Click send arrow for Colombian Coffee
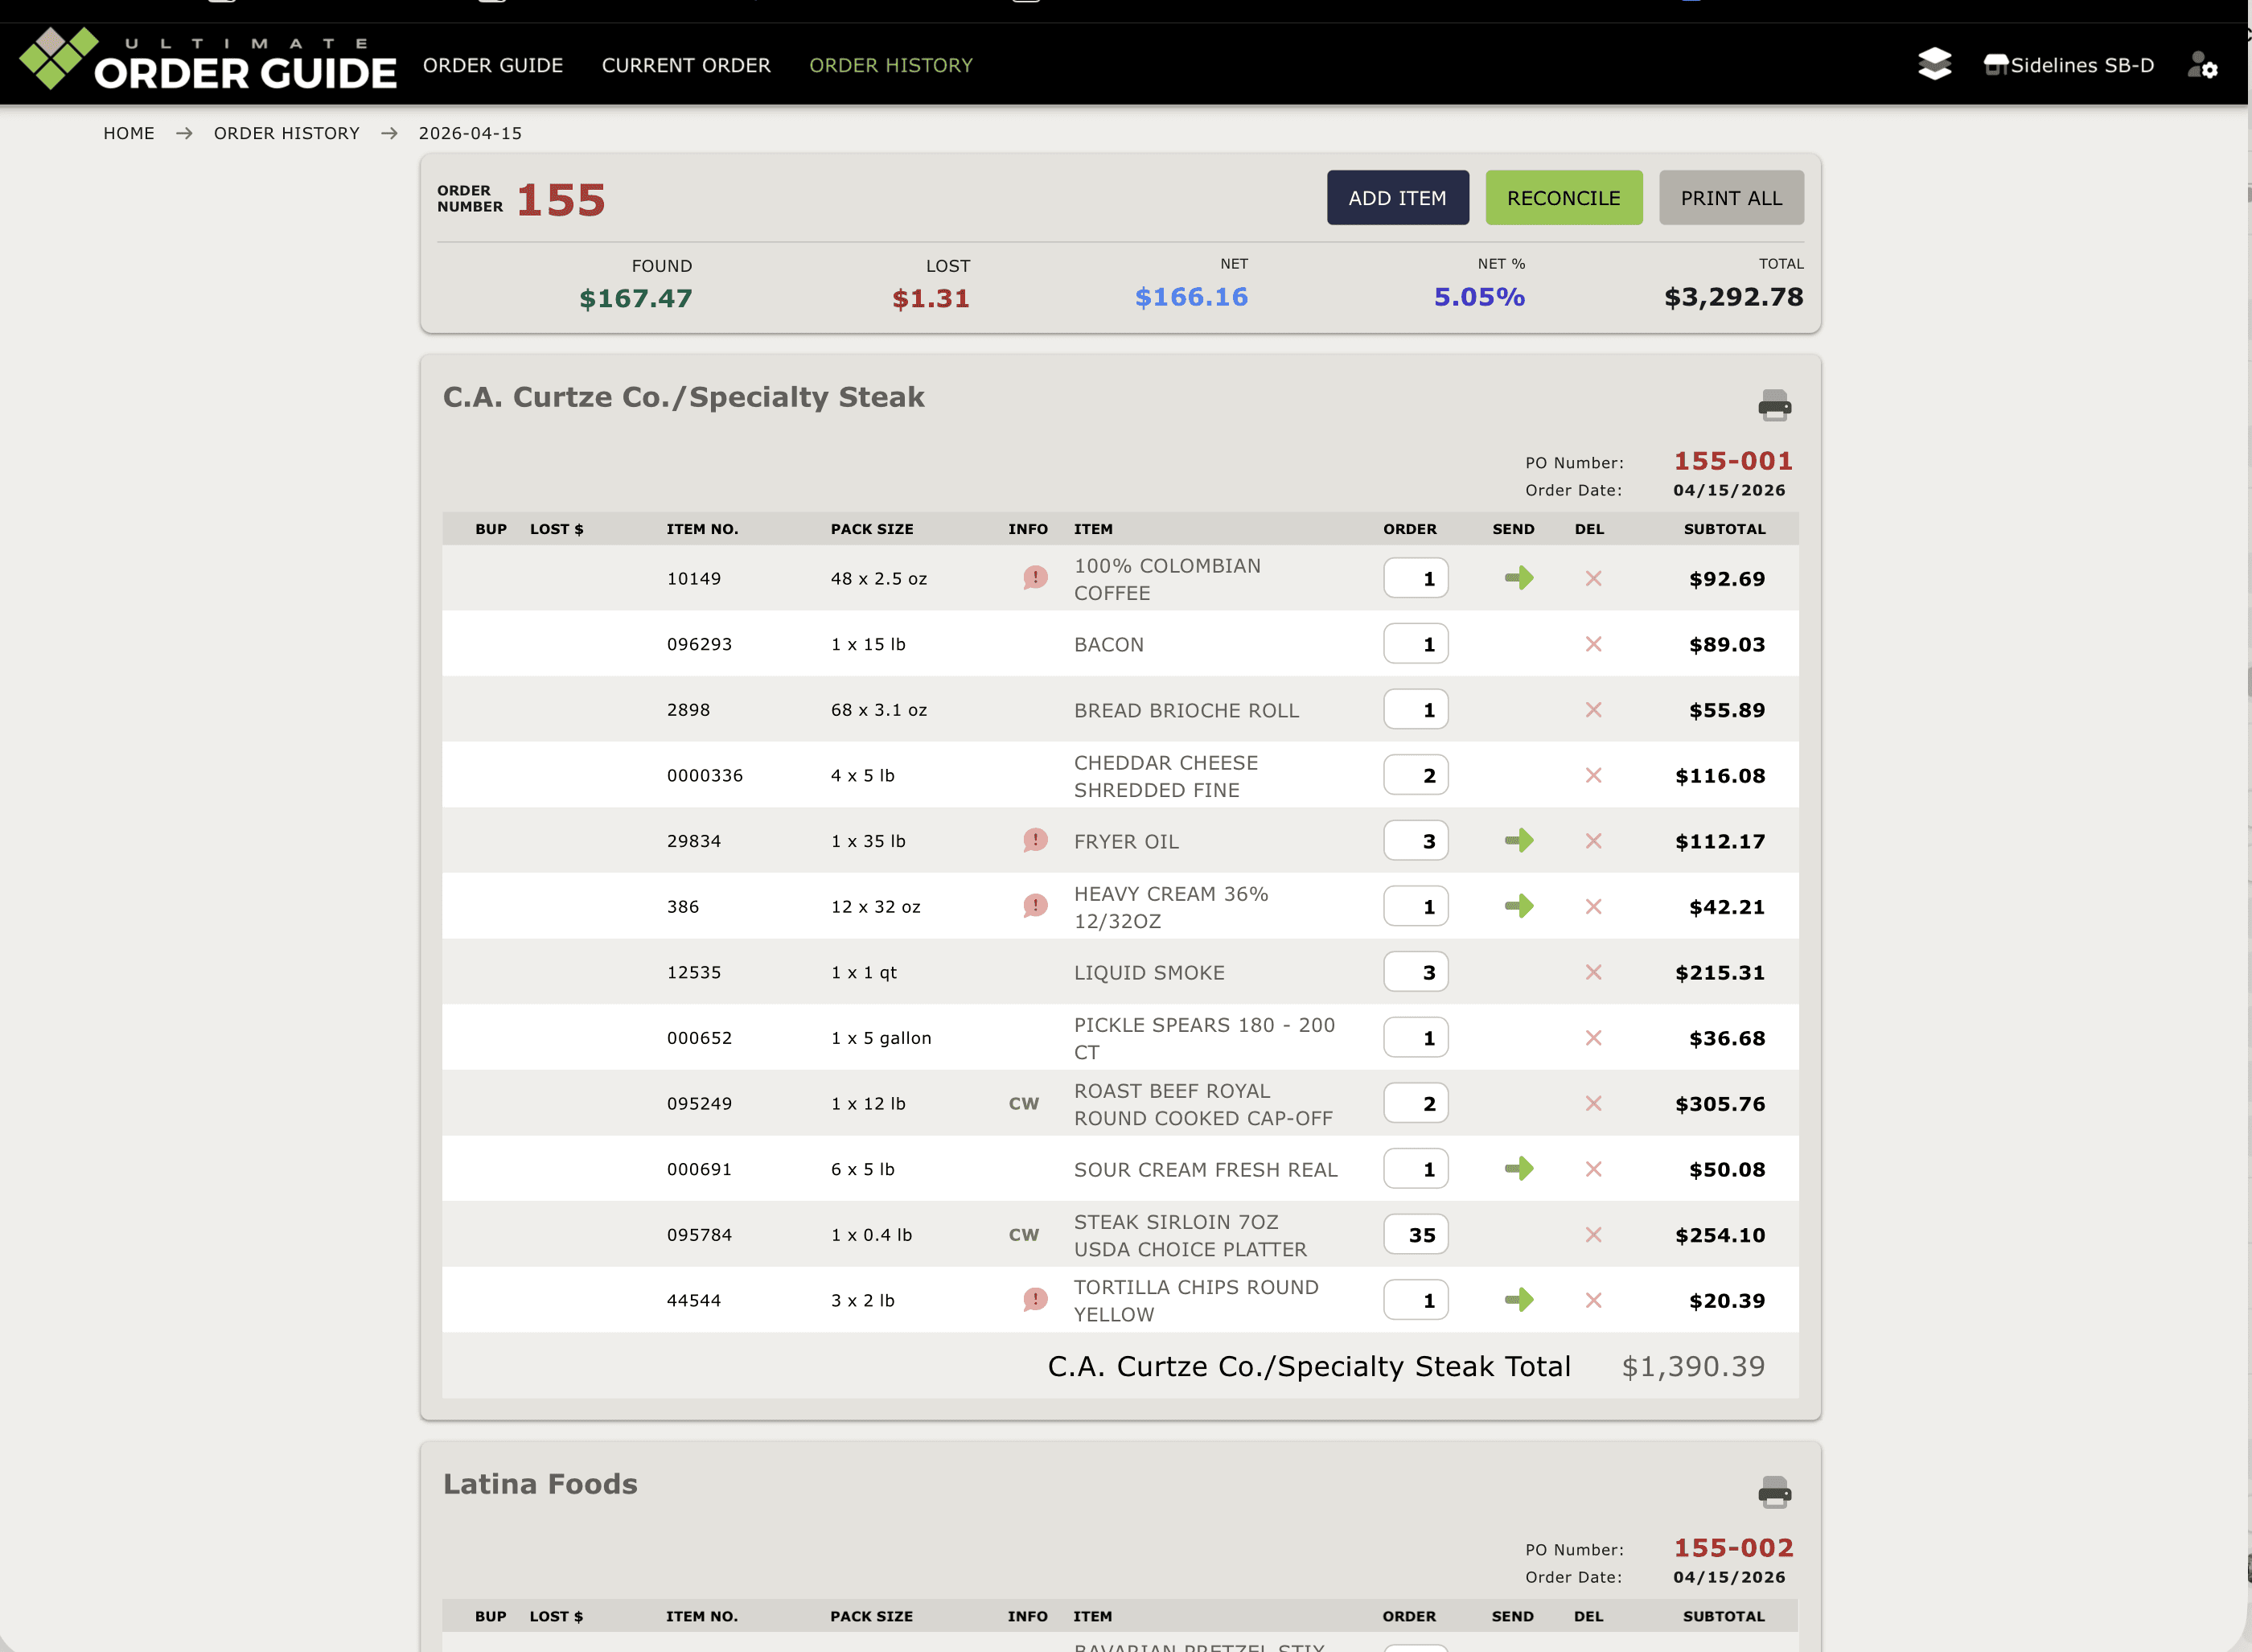 click(1518, 578)
